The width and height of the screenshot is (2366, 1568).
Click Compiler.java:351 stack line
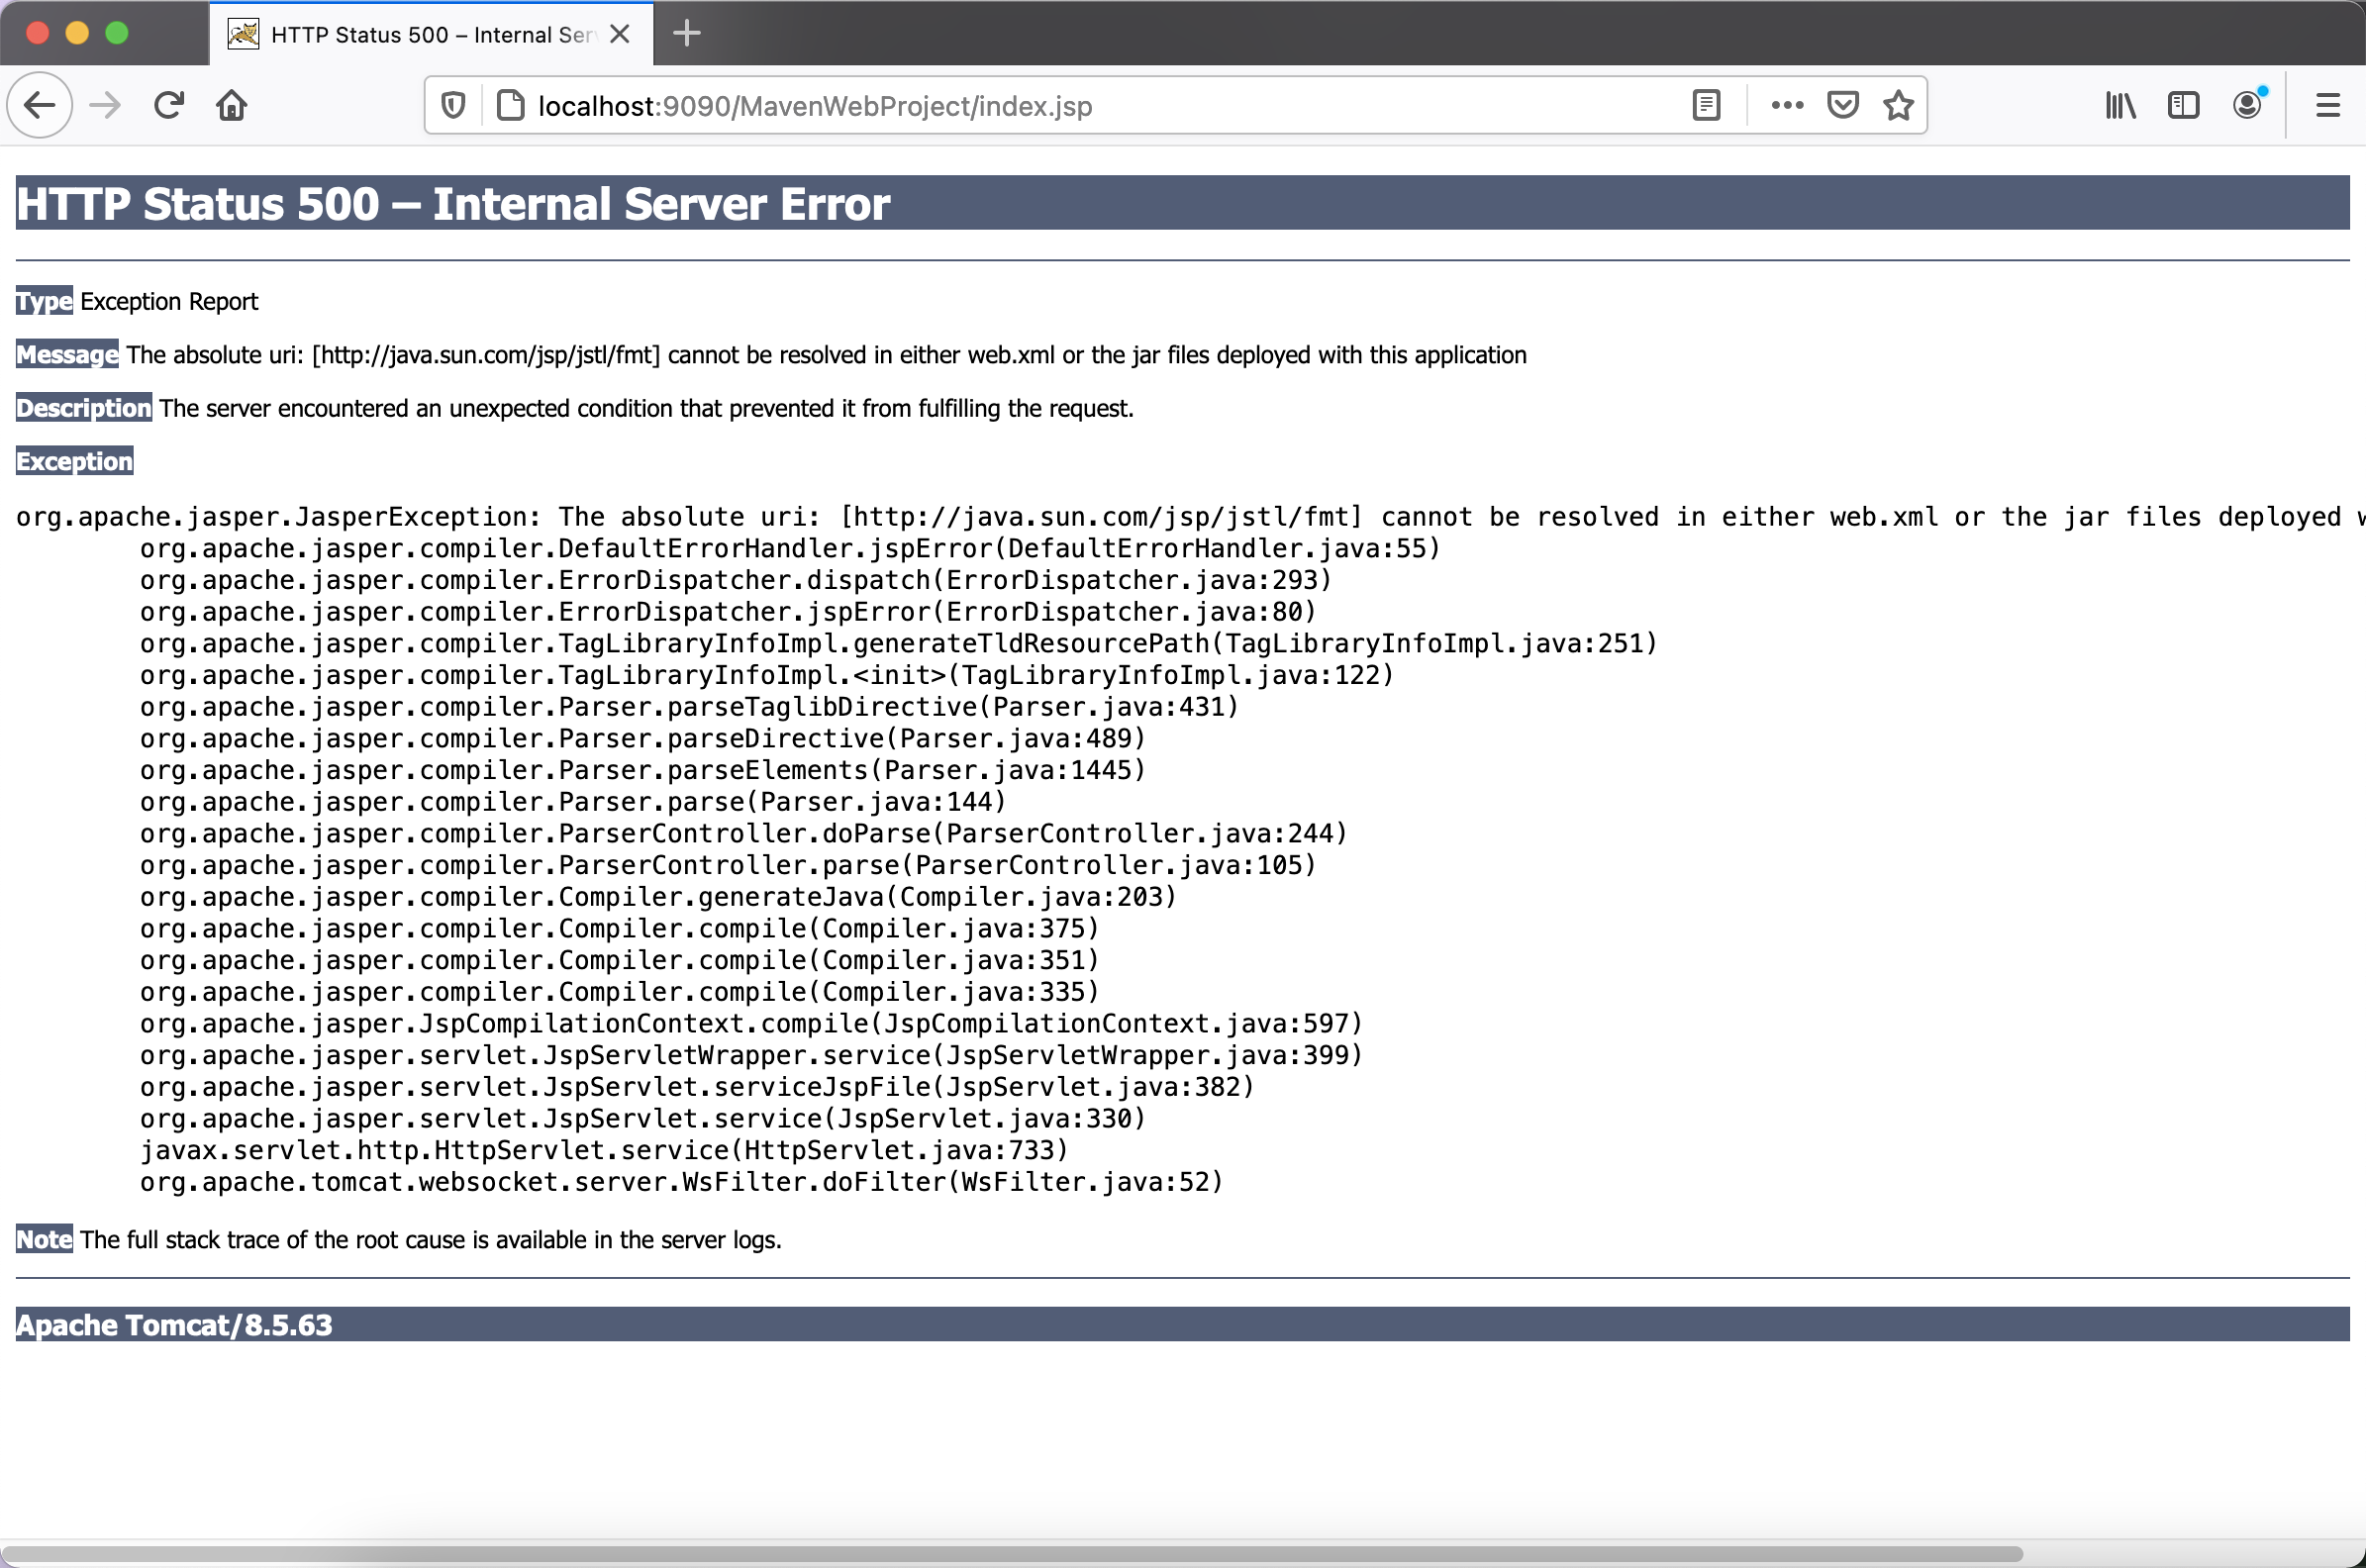tap(620, 960)
